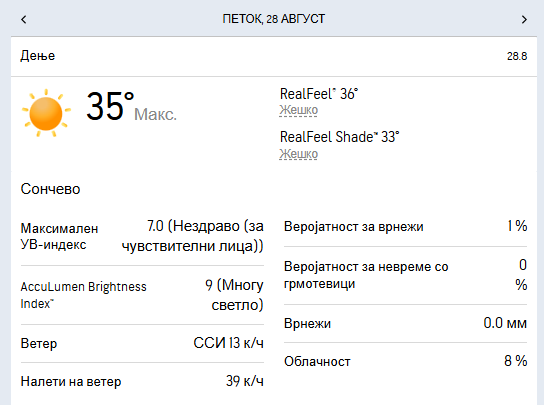Go to previous day with left arrow
Screen dimensions: 544x405
(x=24, y=19)
